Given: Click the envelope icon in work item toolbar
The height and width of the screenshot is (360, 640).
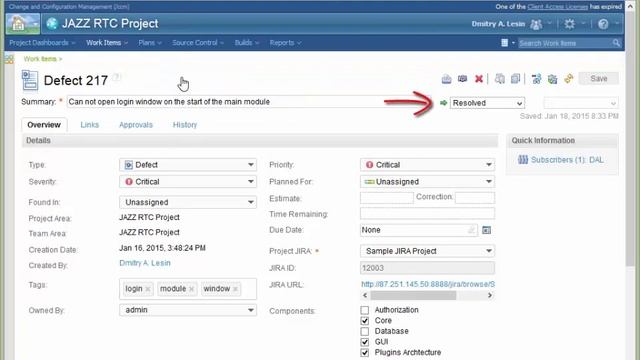Looking at the screenshot, I should pyautogui.click(x=462, y=78).
